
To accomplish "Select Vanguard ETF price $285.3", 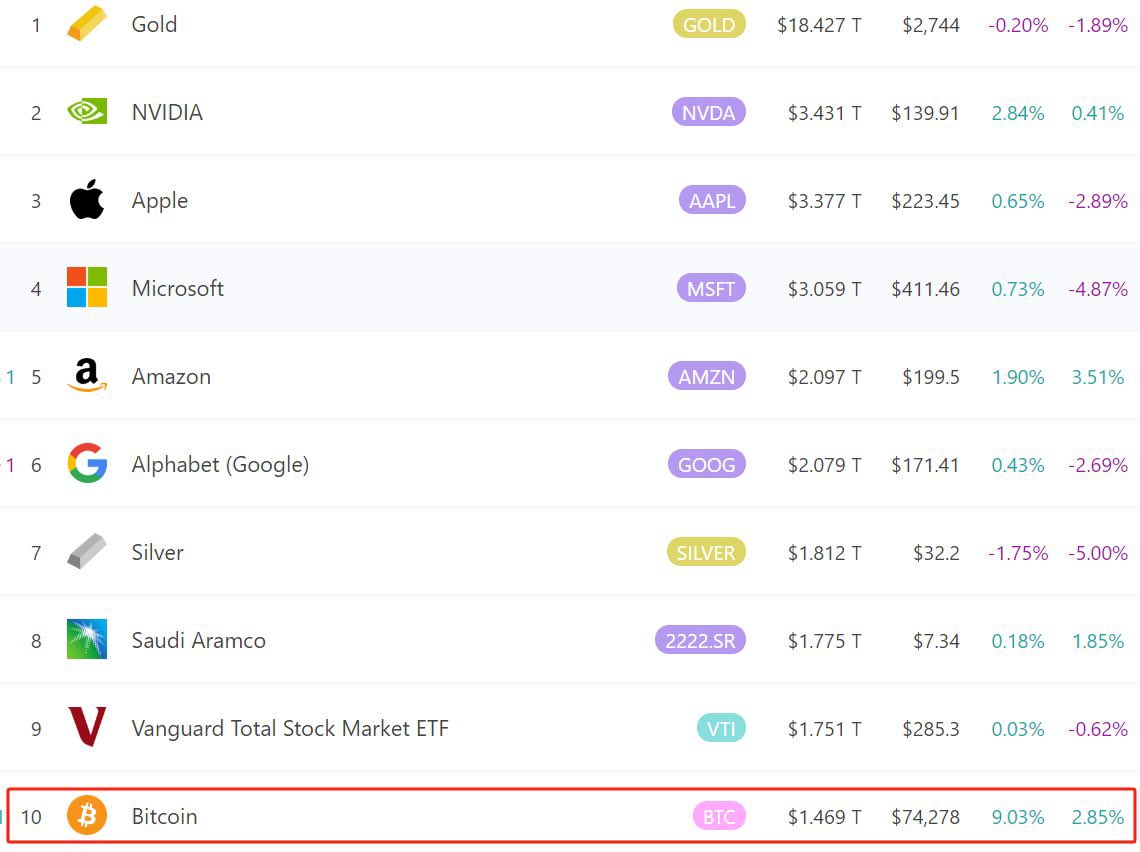I will (x=931, y=729).
